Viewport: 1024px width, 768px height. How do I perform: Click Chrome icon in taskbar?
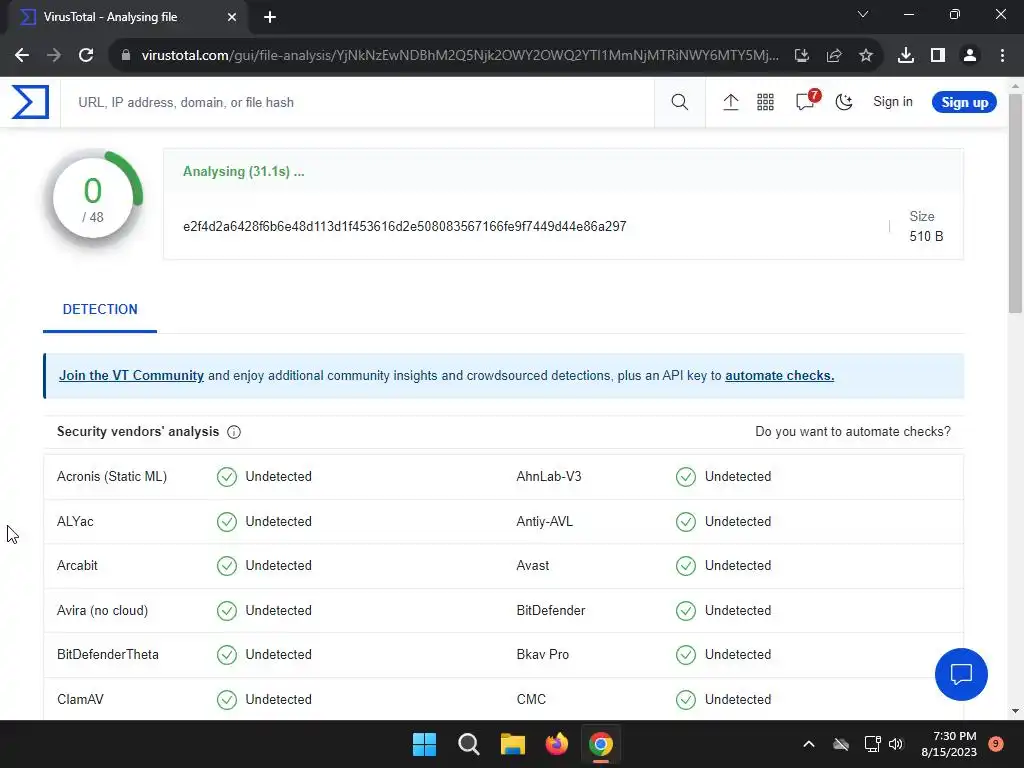601,744
